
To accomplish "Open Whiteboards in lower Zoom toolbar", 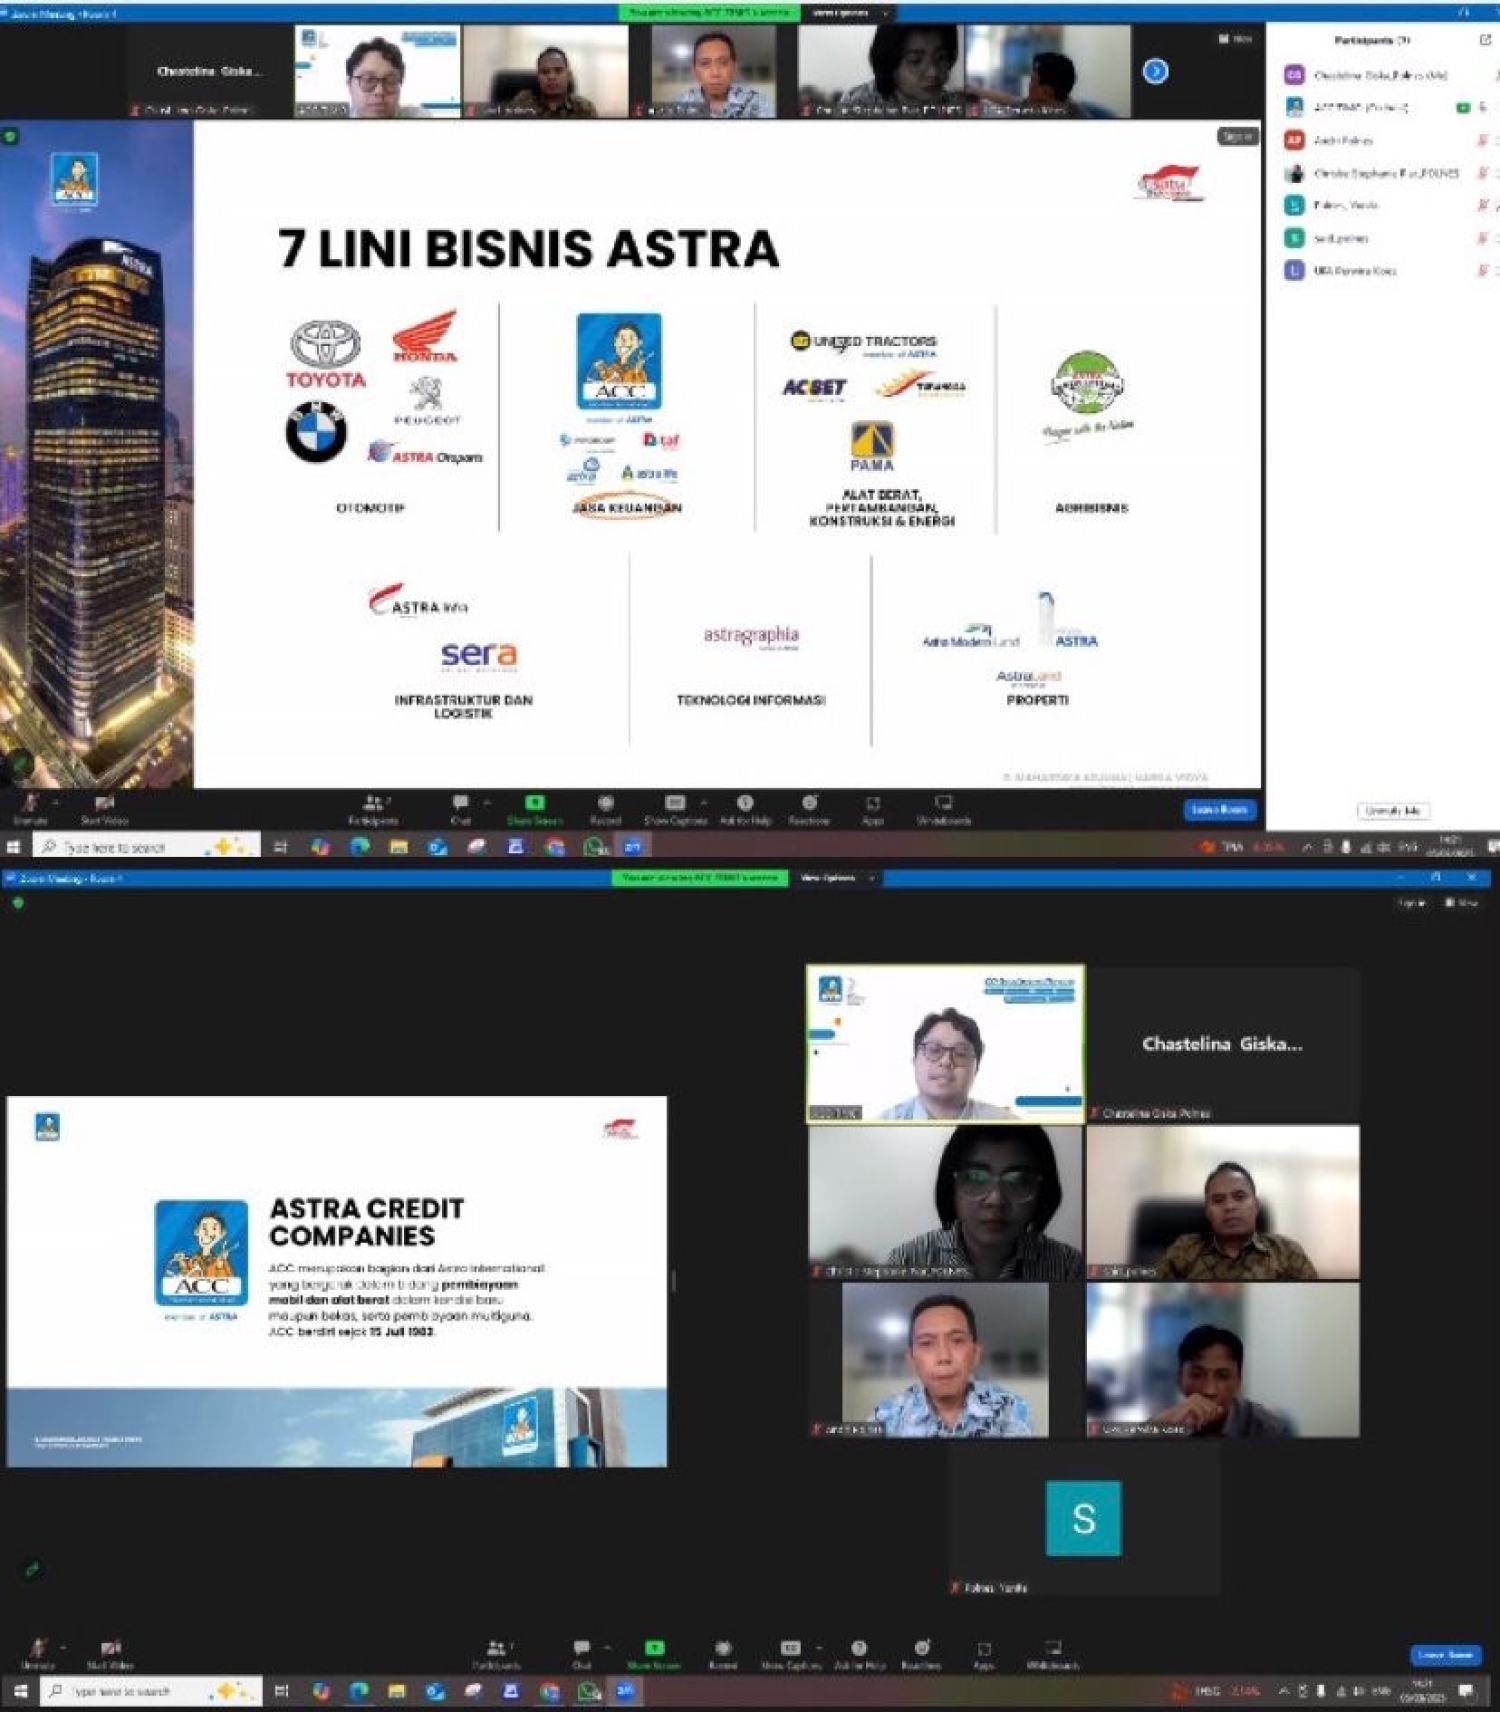I will point(1053,1653).
